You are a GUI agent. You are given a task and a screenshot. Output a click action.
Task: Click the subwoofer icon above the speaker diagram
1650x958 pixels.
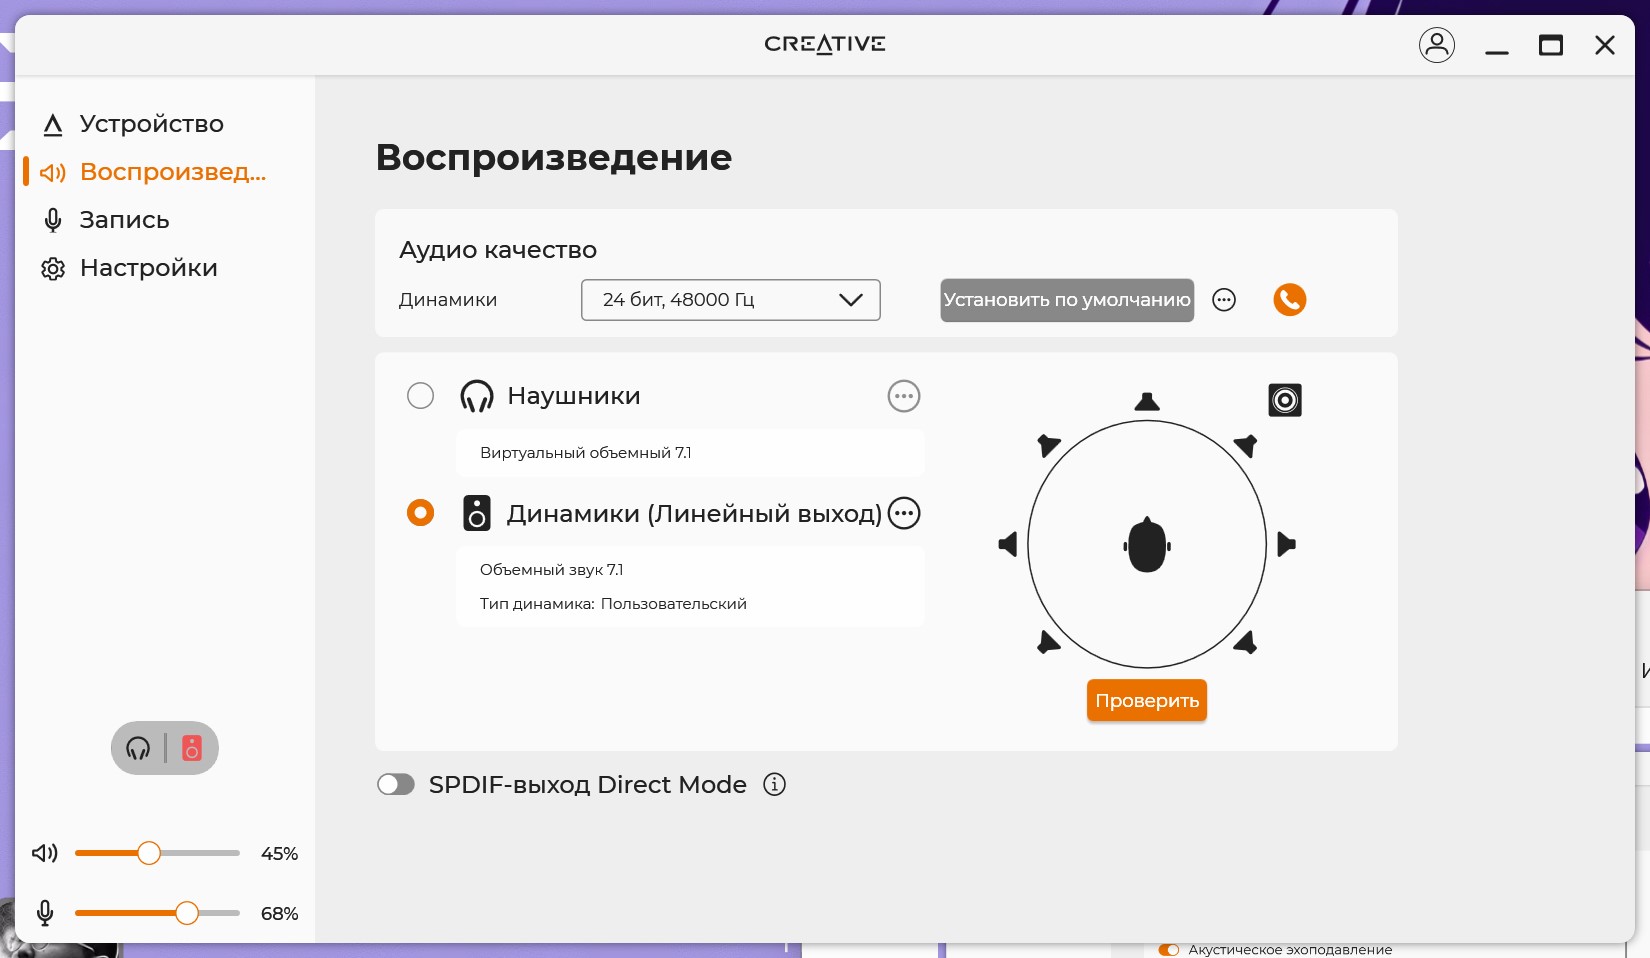1285,400
